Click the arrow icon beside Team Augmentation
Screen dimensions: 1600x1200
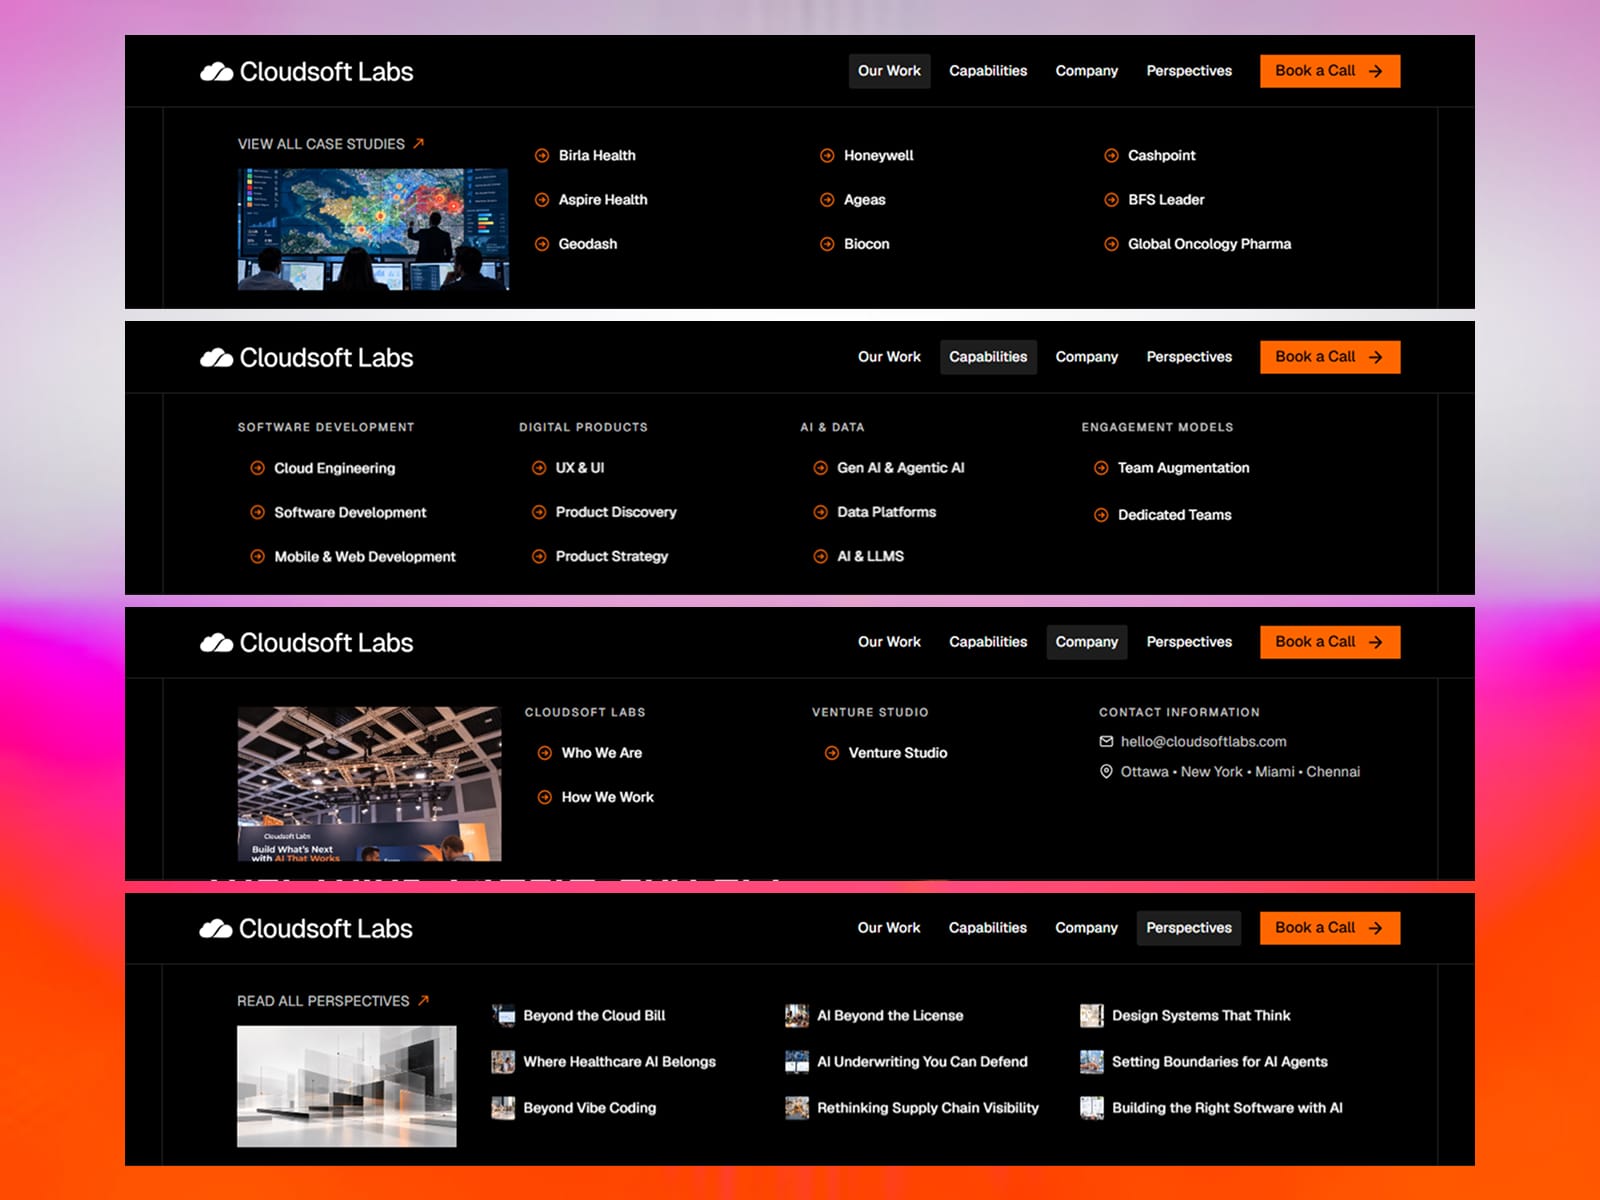click(x=1101, y=468)
